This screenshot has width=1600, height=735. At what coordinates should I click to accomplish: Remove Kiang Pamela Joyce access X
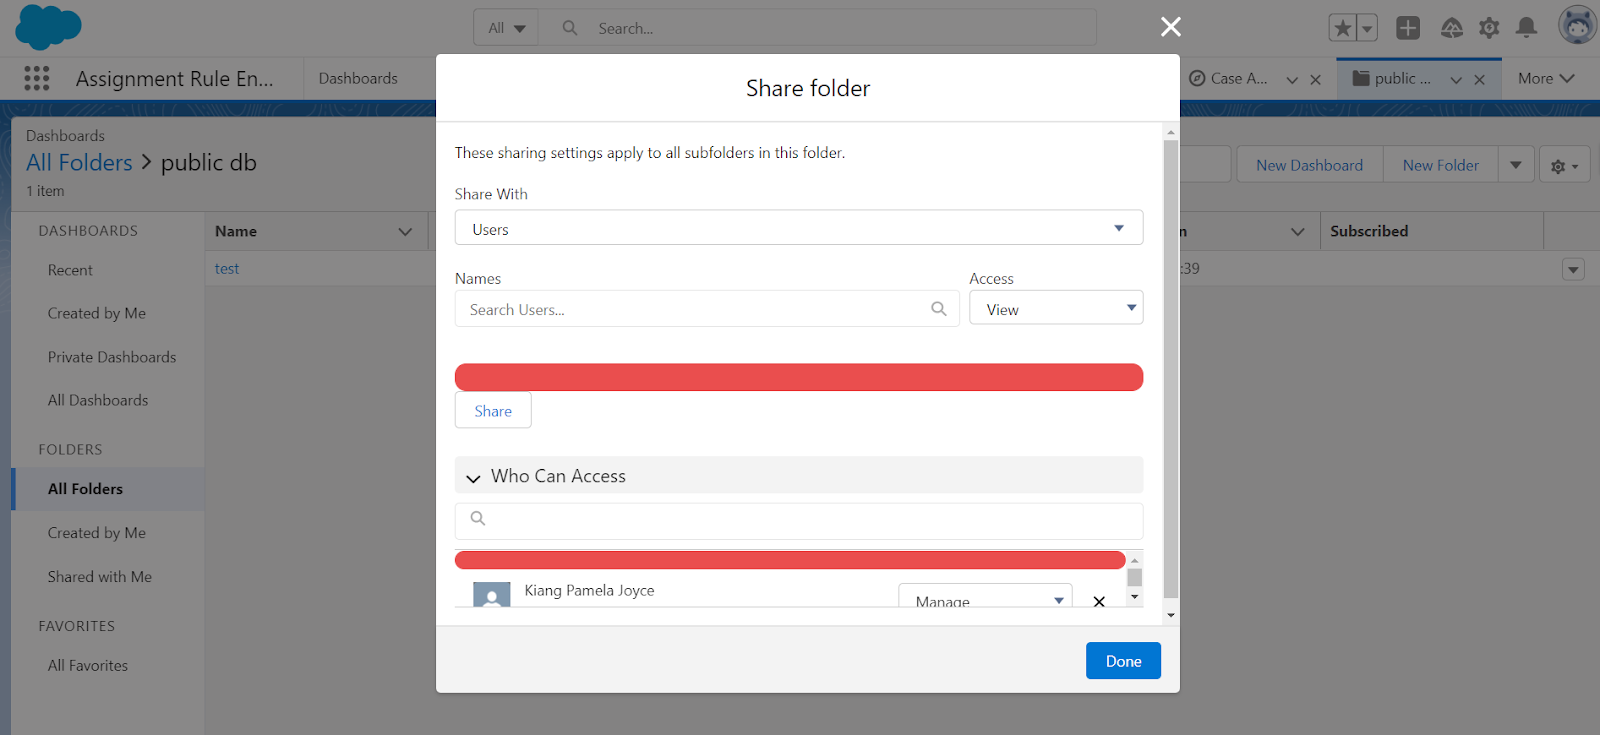[1099, 601]
